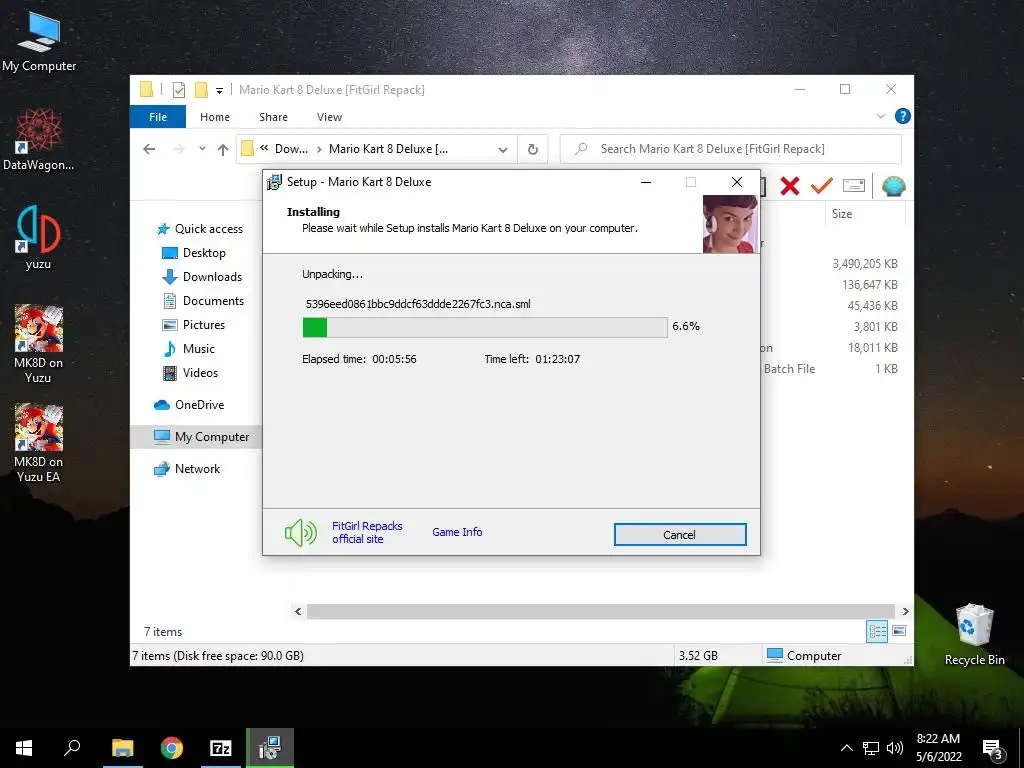Click the blue shell globe toolbar icon

(893, 186)
